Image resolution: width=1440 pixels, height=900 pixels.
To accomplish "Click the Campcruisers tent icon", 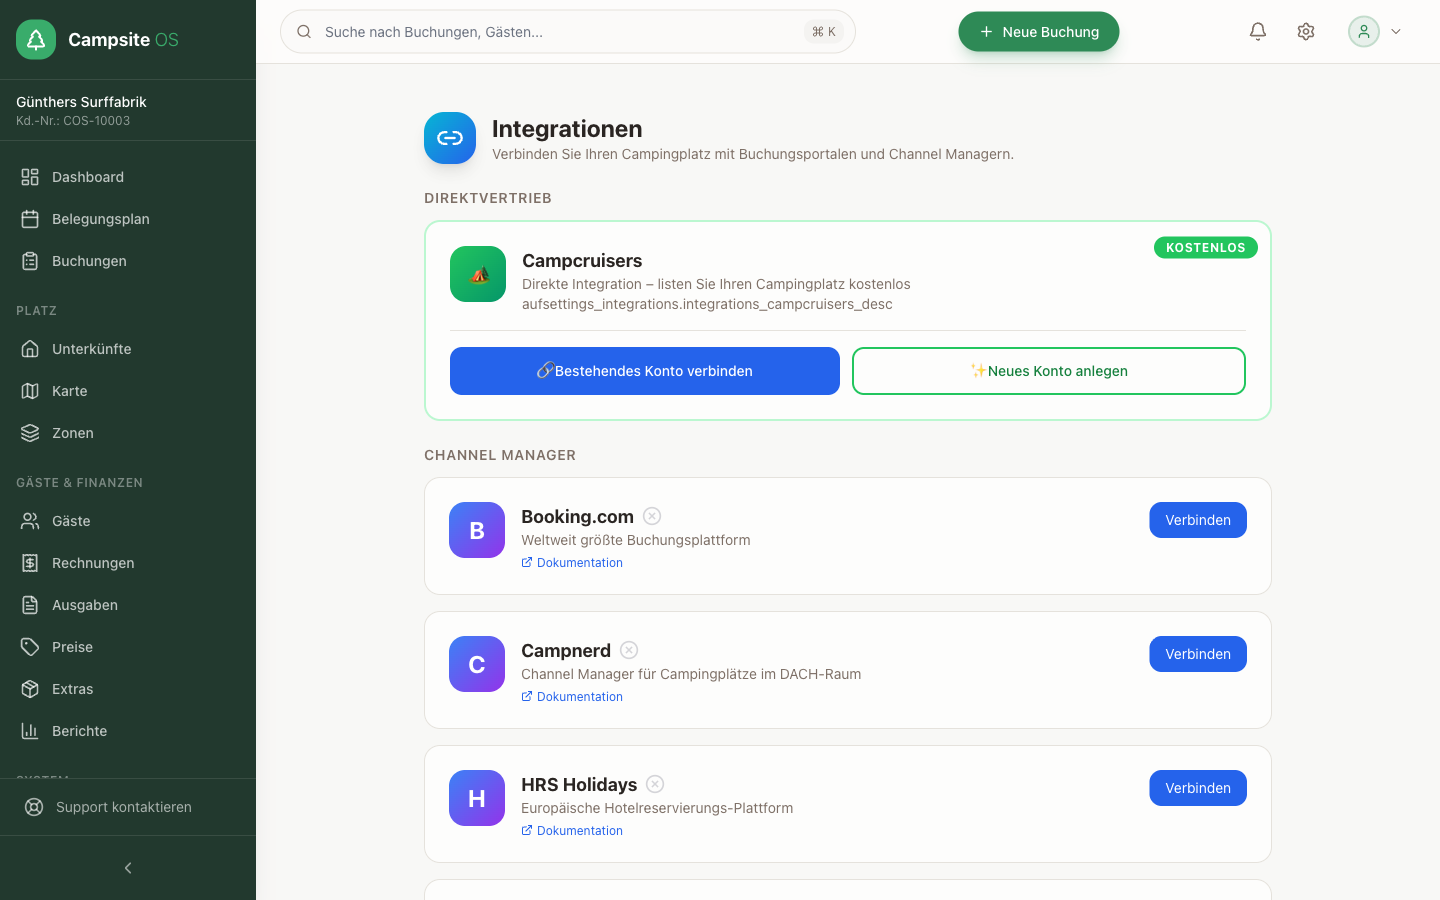I will [478, 274].
